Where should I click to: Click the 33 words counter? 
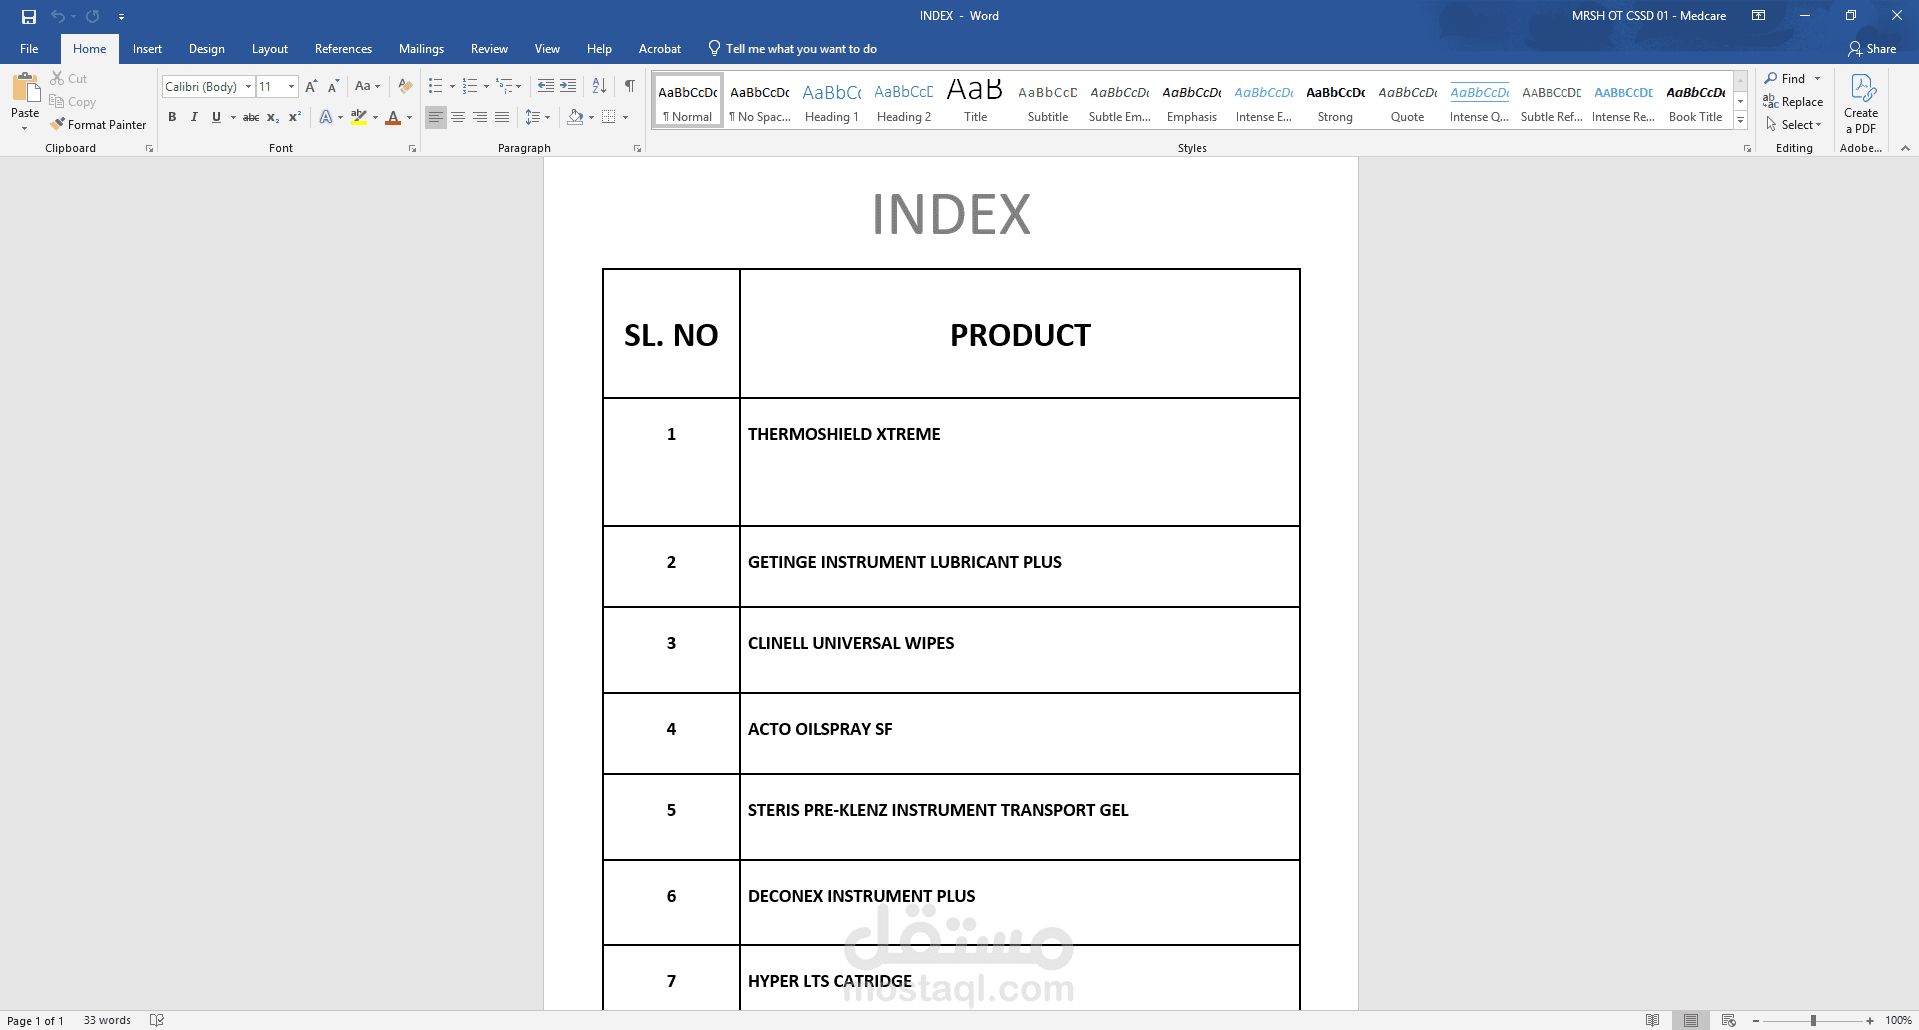107,1020
